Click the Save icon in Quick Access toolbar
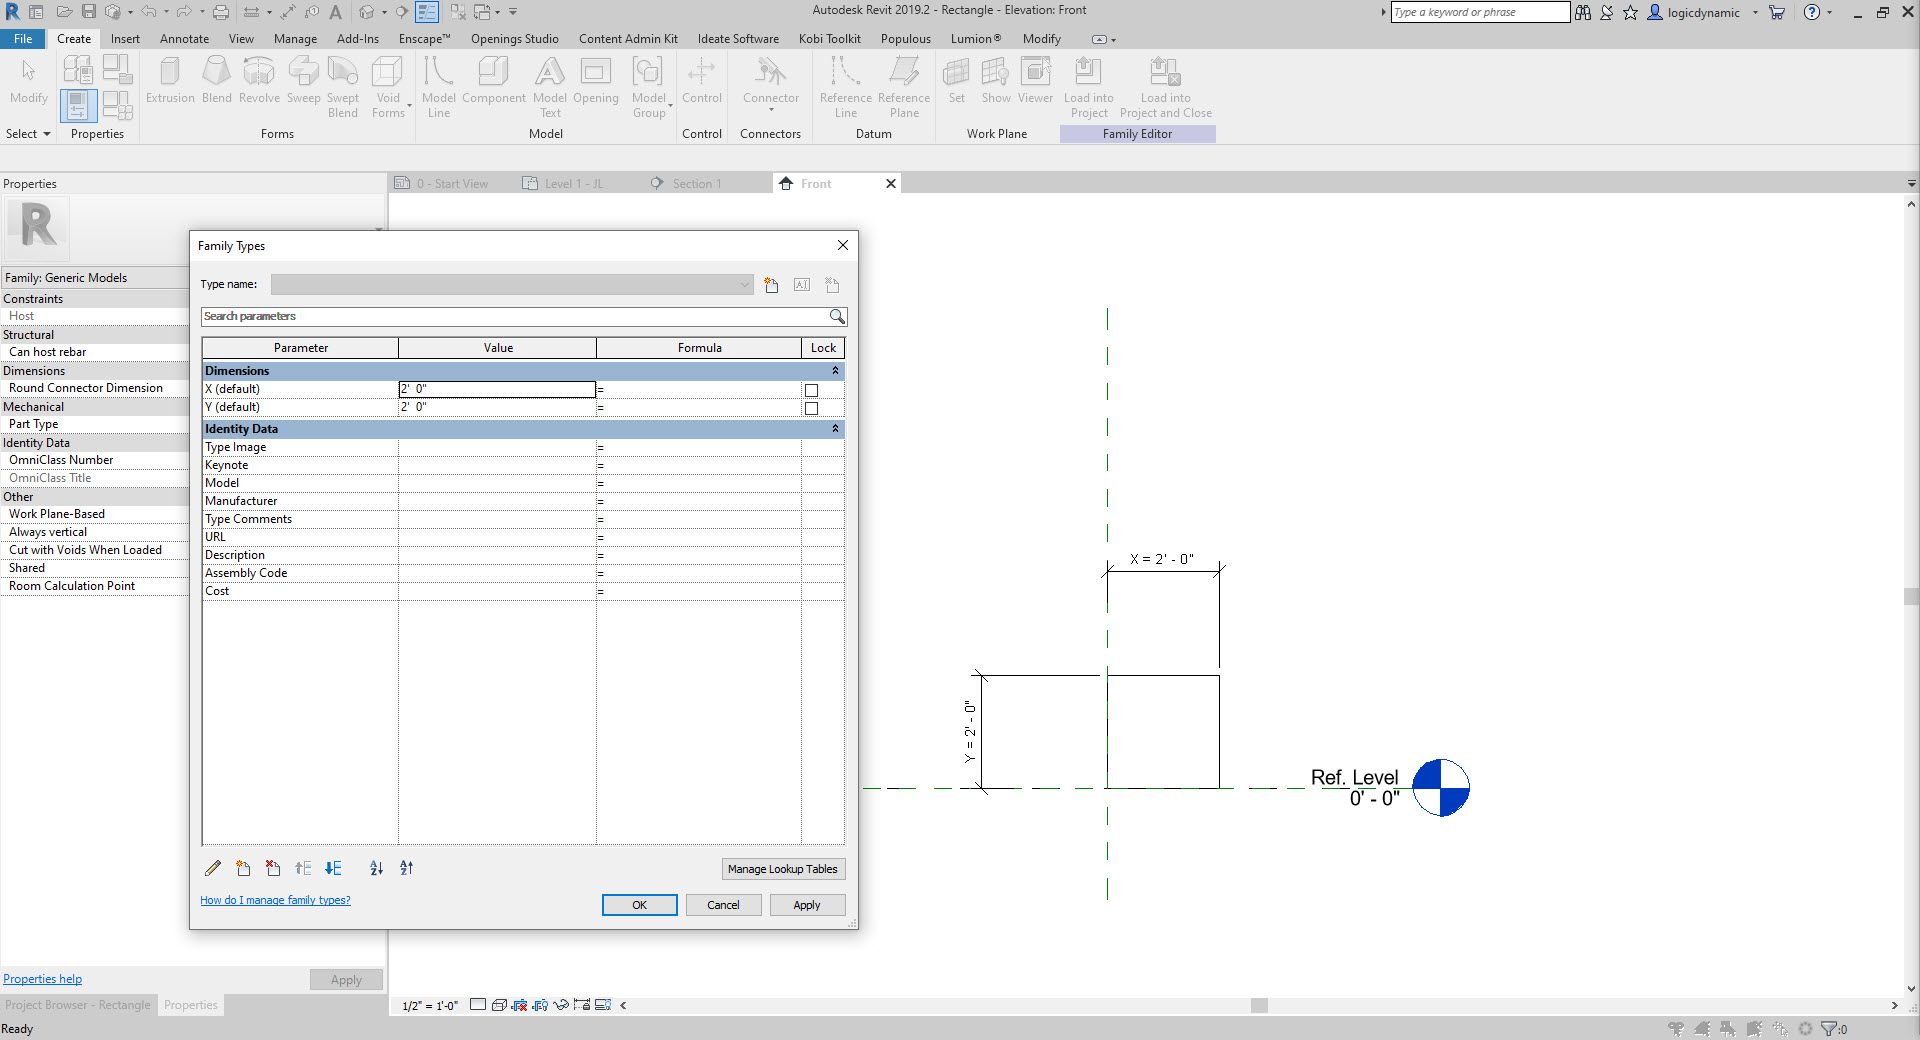1920x1040 pixels. (88, 12)
